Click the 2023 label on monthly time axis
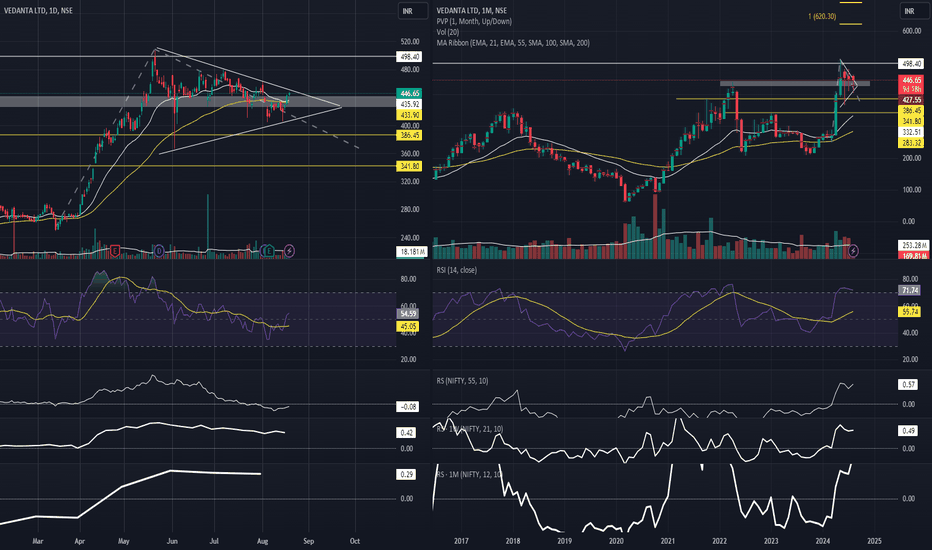932x550 pixels. tap(771, 541)
